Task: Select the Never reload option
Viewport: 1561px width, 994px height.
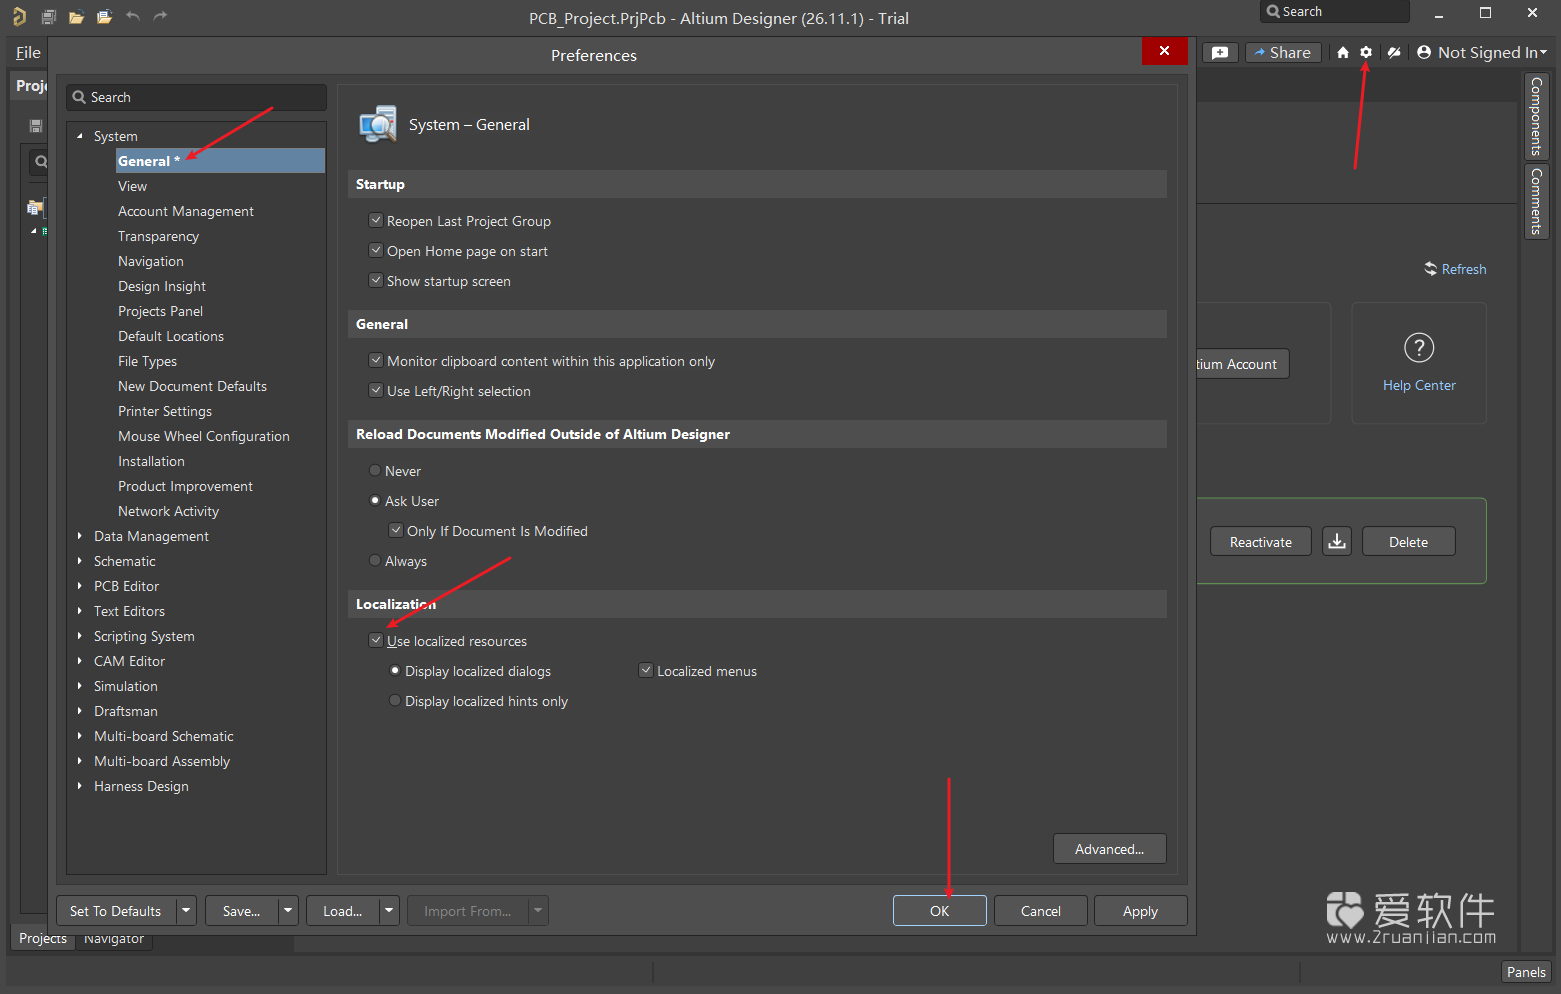Action: pos(375,470)
